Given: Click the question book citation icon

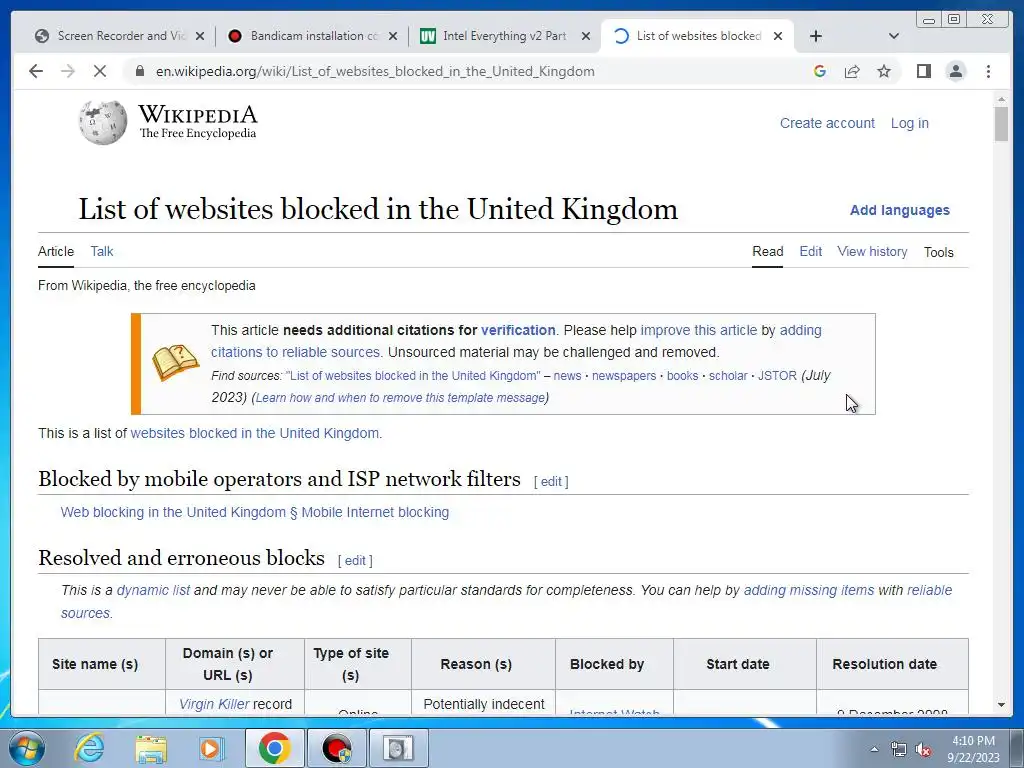Looking at the screenshot, I should [176, 363].
